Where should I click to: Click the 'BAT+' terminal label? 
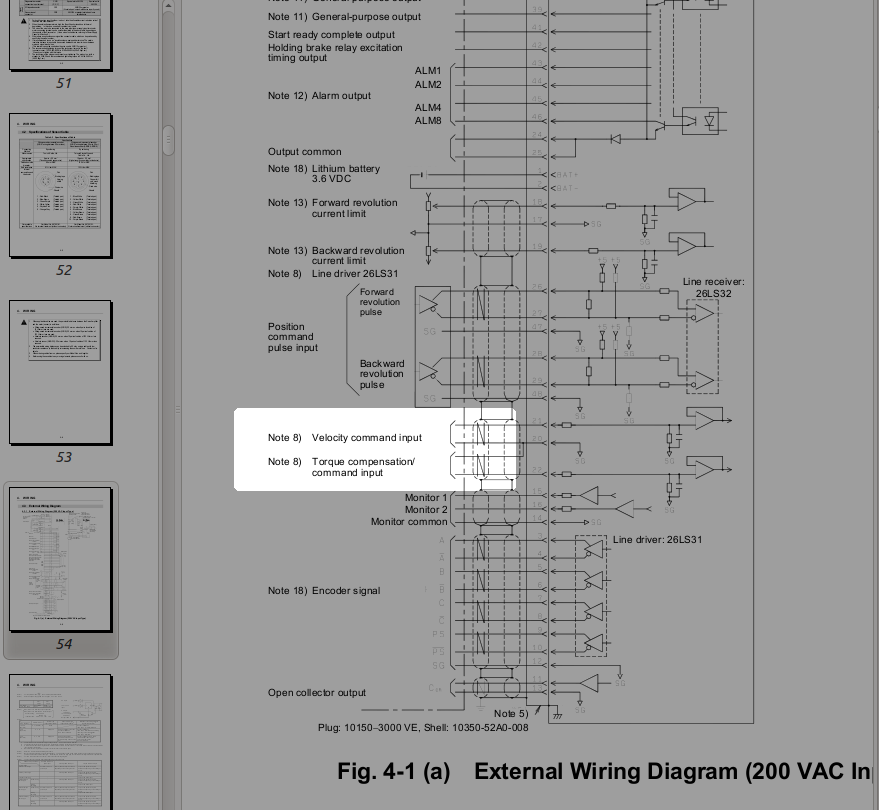(x=567, y=175)
